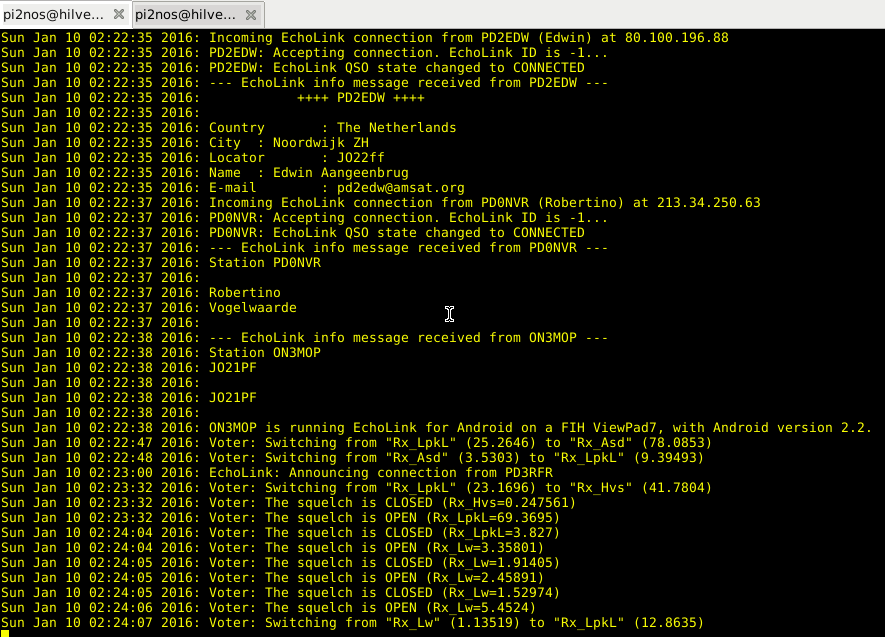This screenshot has width=885, height=637.
Task: Switch to the first pi2nos@hilve terminal tab
Action: click(x=54, y=15)
